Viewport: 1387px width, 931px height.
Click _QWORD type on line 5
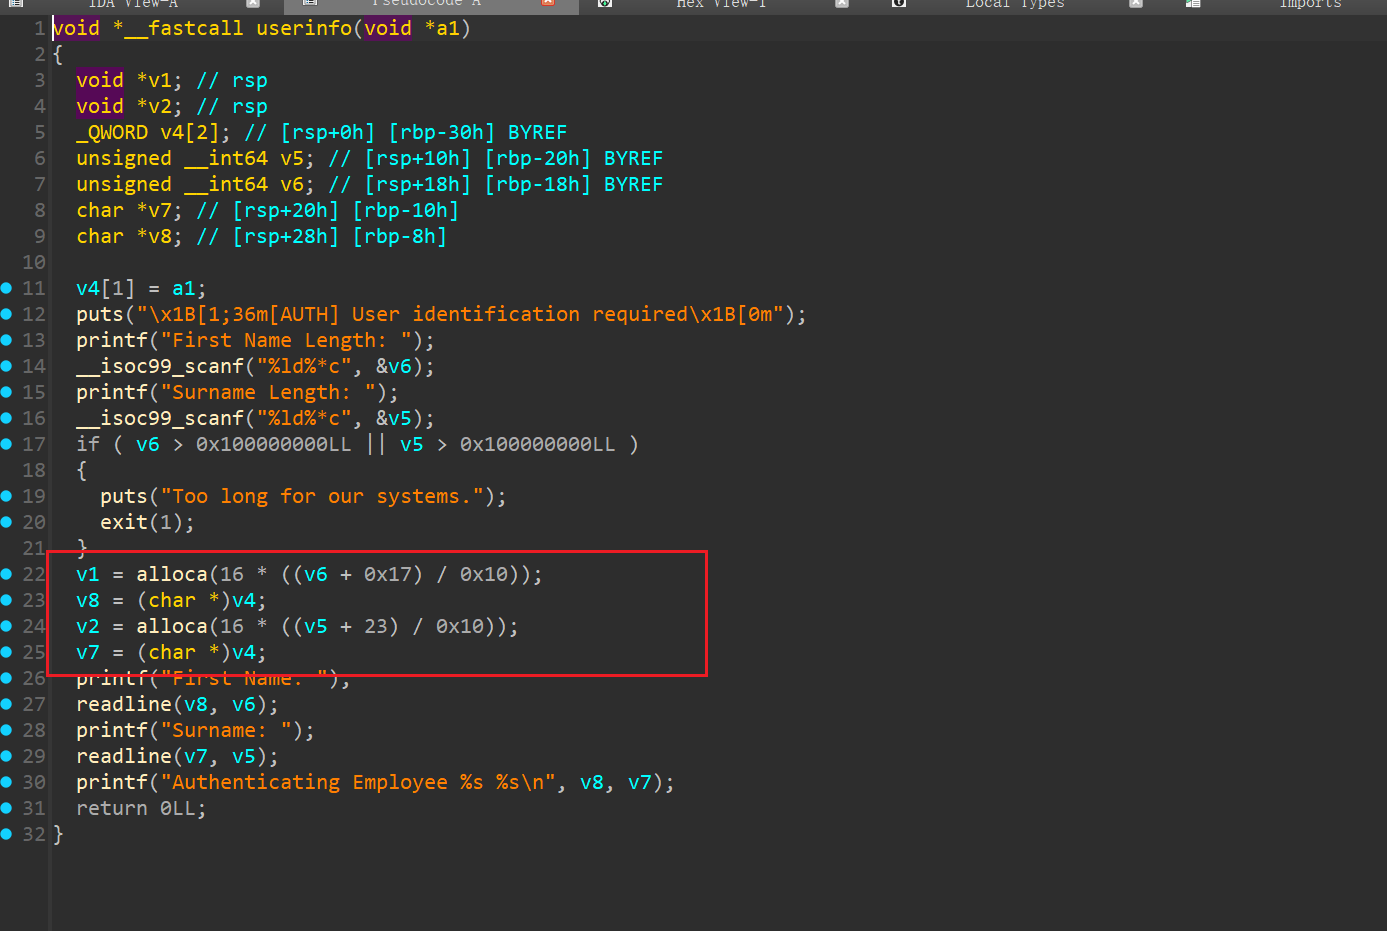coord(112,132)
